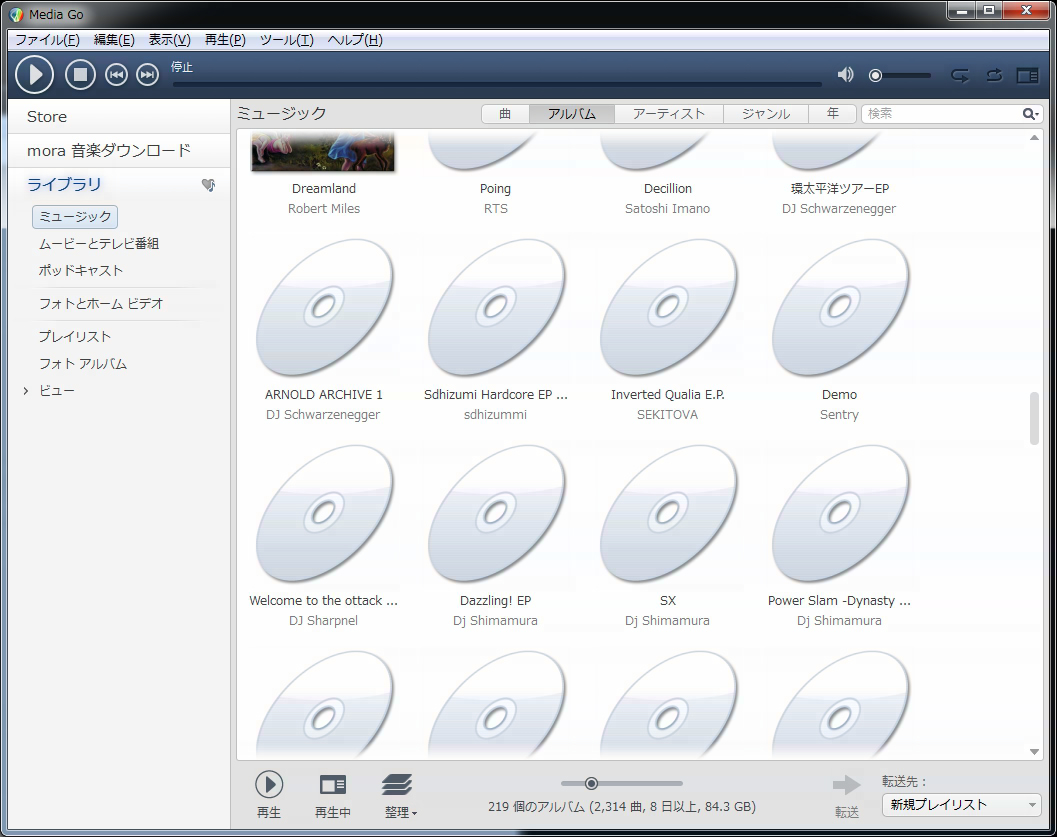Skip to next track
1057x837 pixels.
point(148,75)
